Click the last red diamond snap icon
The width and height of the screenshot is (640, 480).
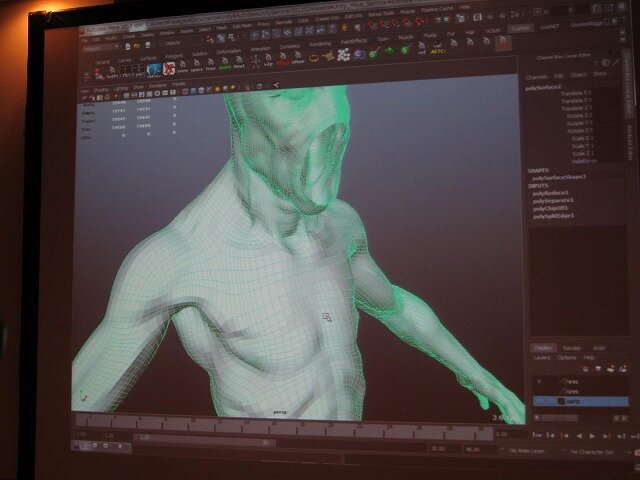tap(419, 20)
